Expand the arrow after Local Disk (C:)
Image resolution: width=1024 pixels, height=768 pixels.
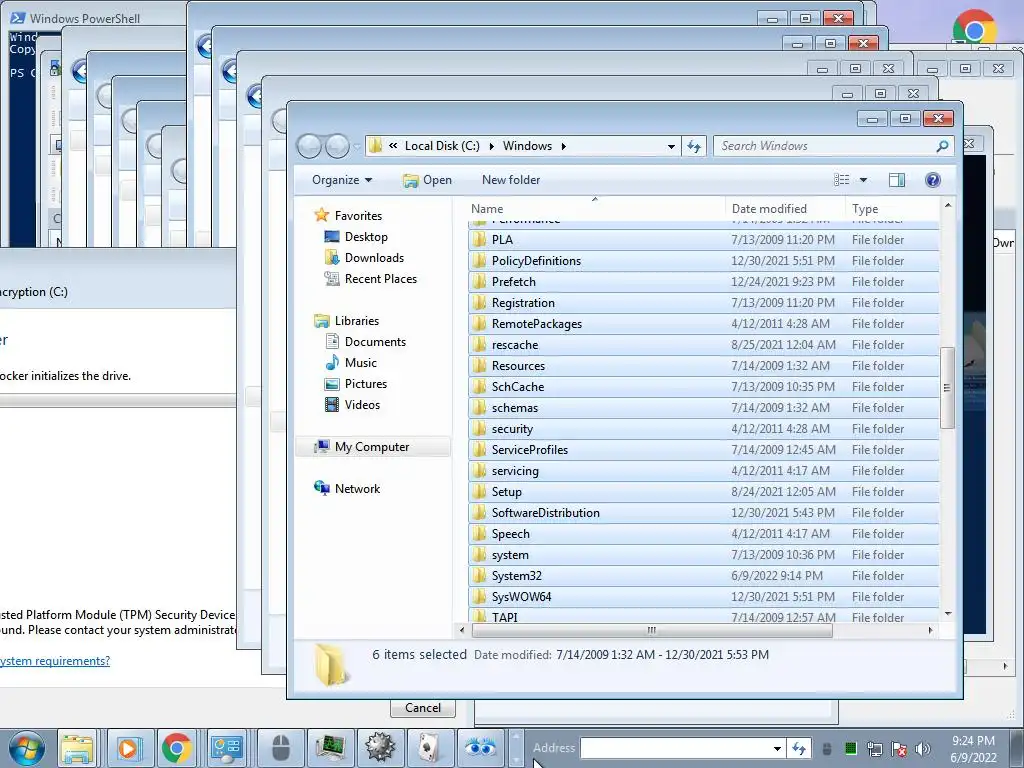click(491, 146)
